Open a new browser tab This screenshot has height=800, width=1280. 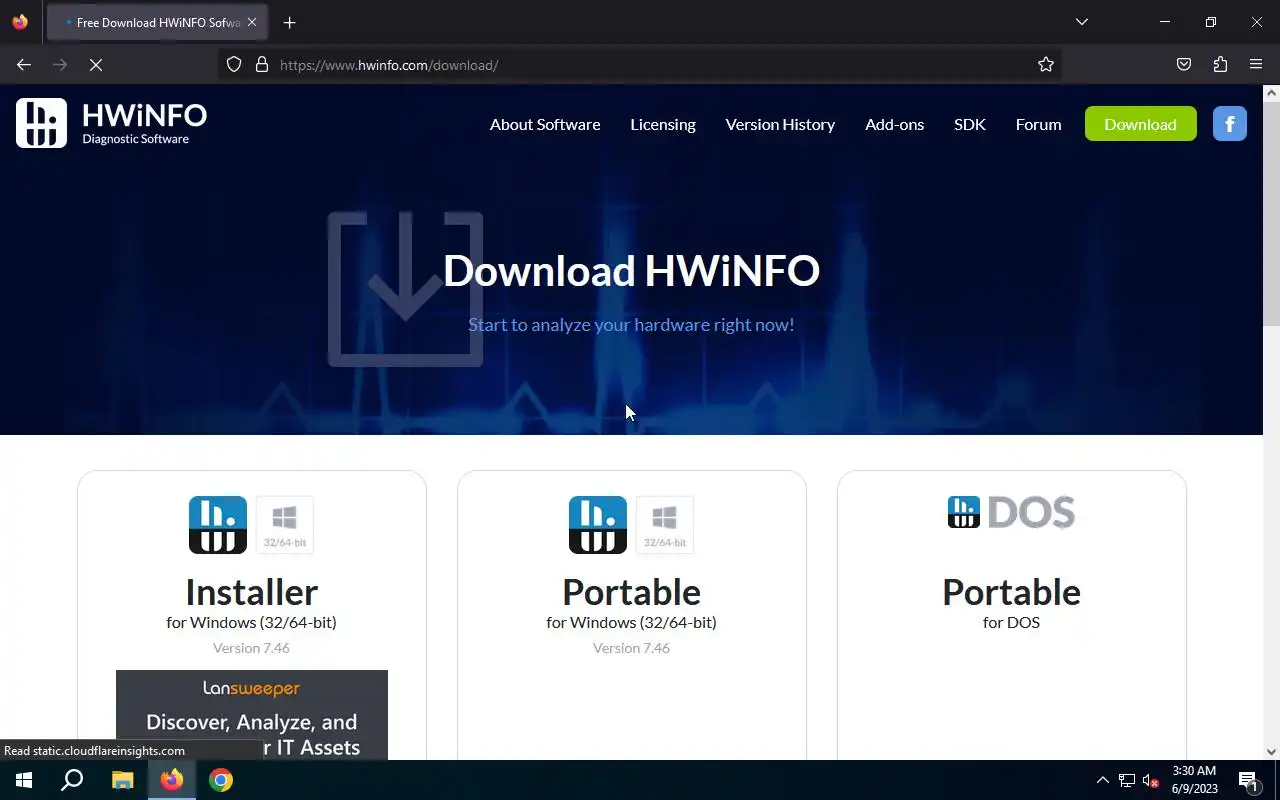click(289, 22)
